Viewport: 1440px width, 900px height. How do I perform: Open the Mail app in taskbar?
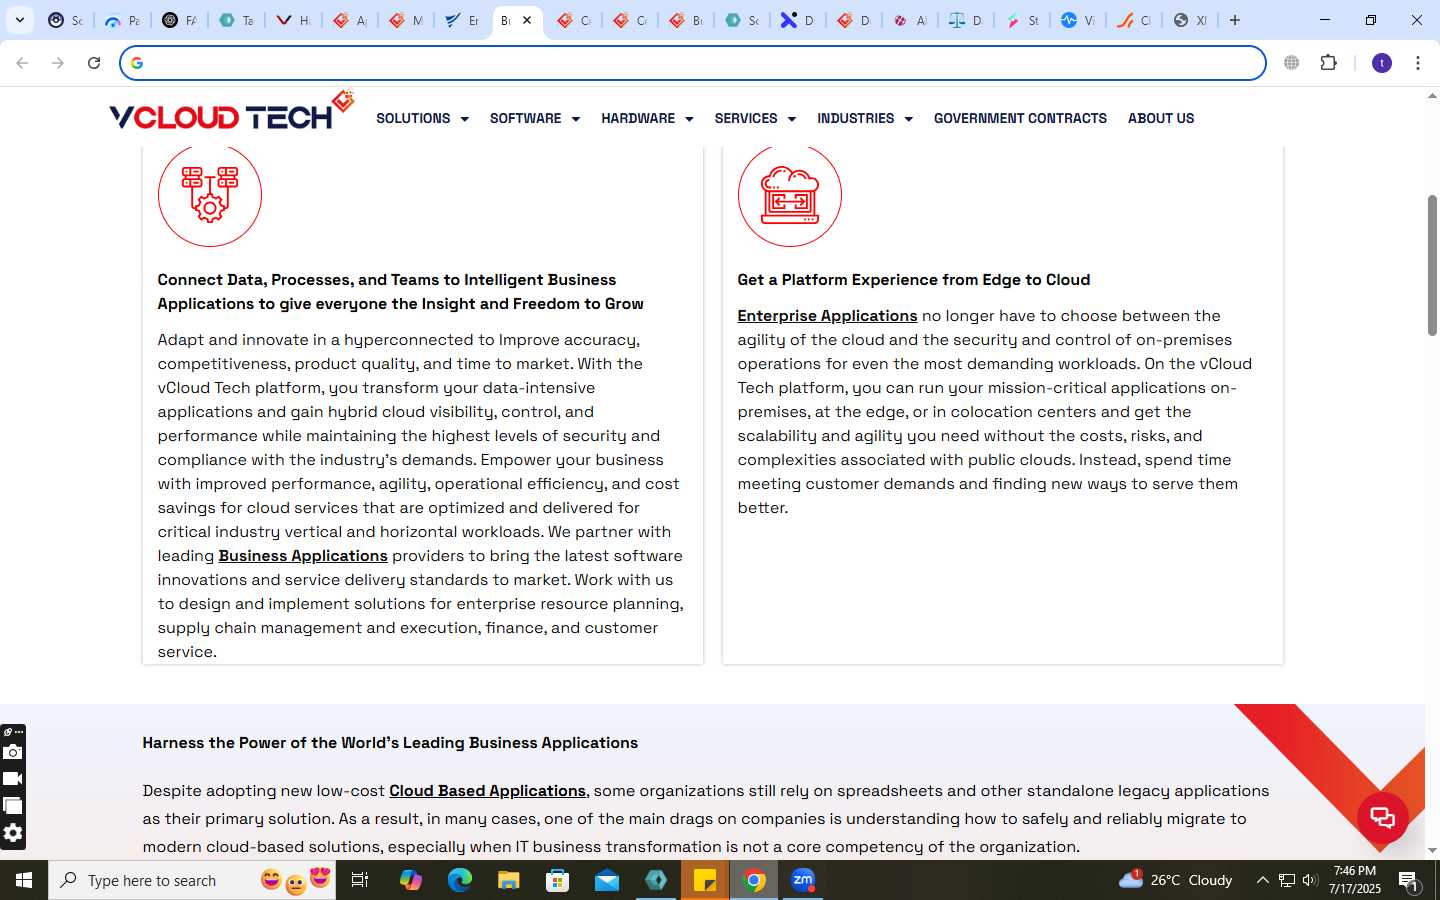point(607,880)
